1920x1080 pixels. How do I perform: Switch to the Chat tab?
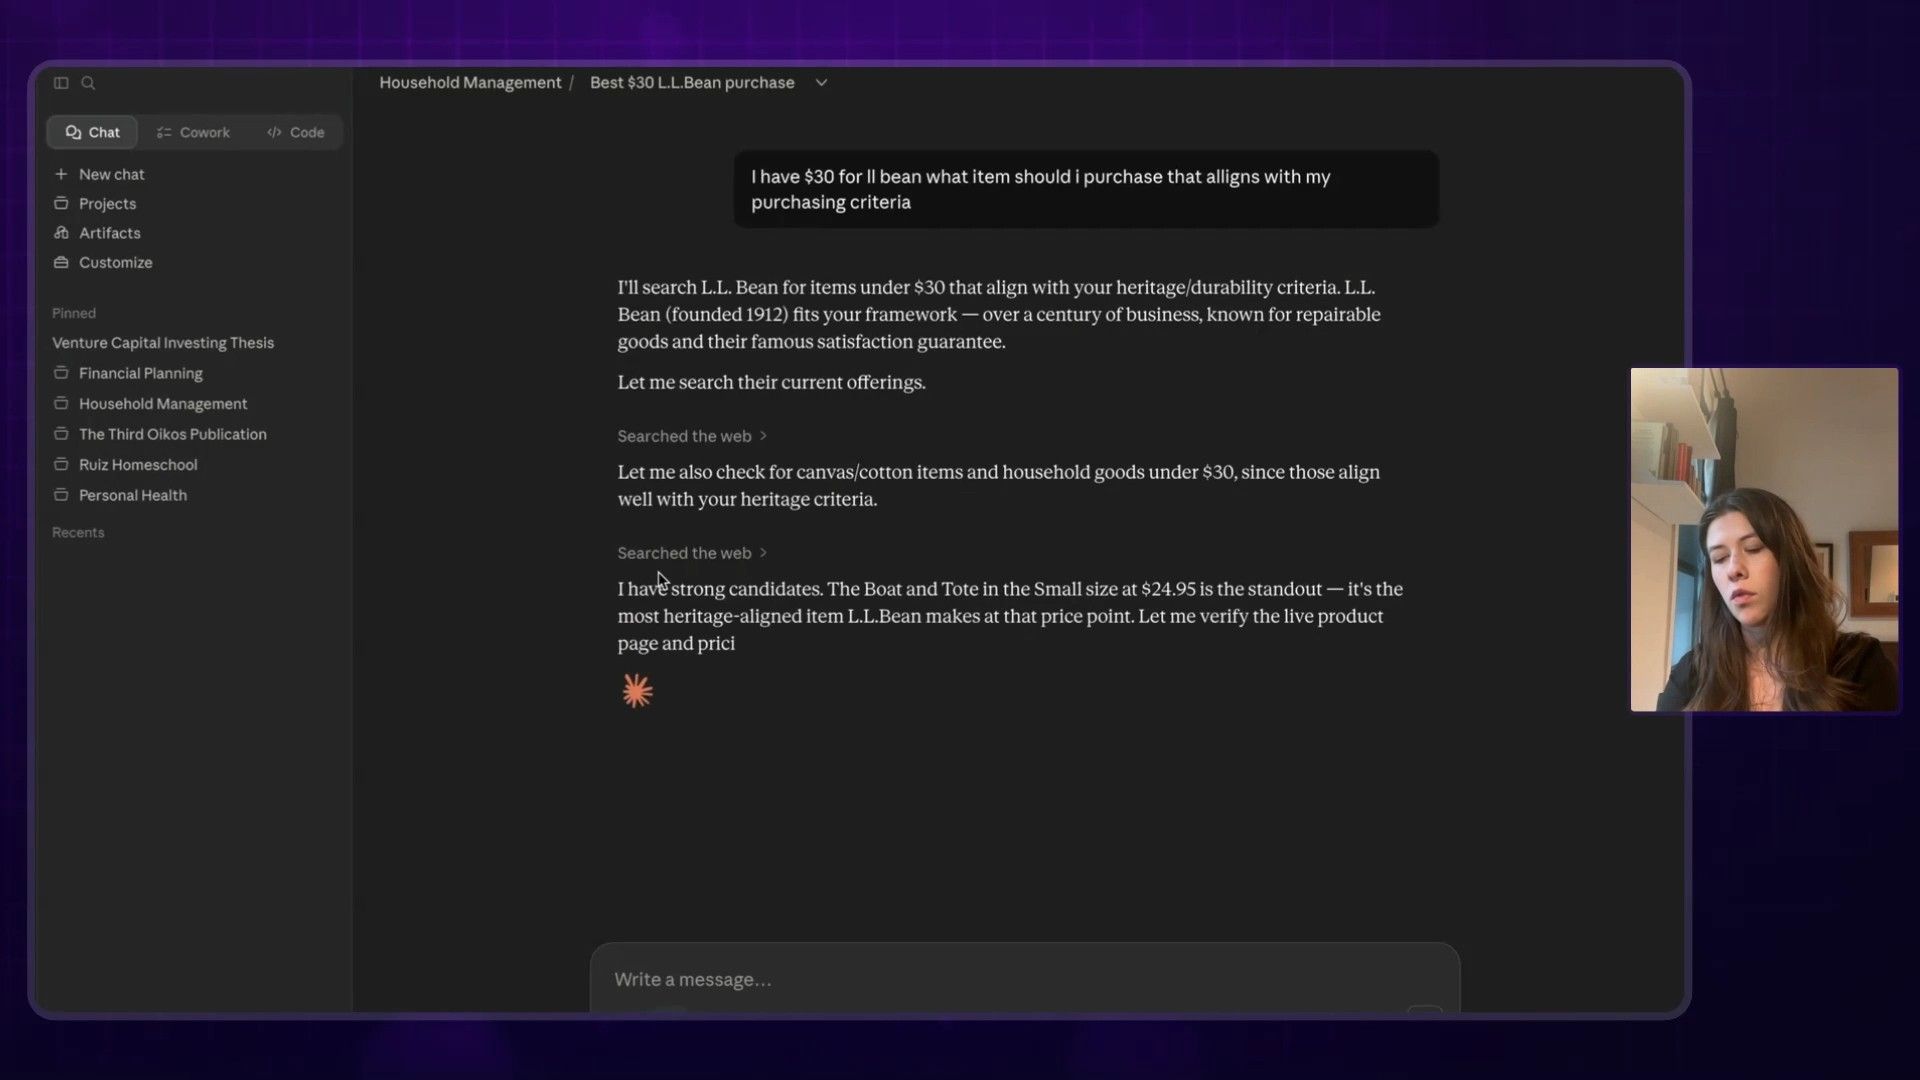click(92, 132)
